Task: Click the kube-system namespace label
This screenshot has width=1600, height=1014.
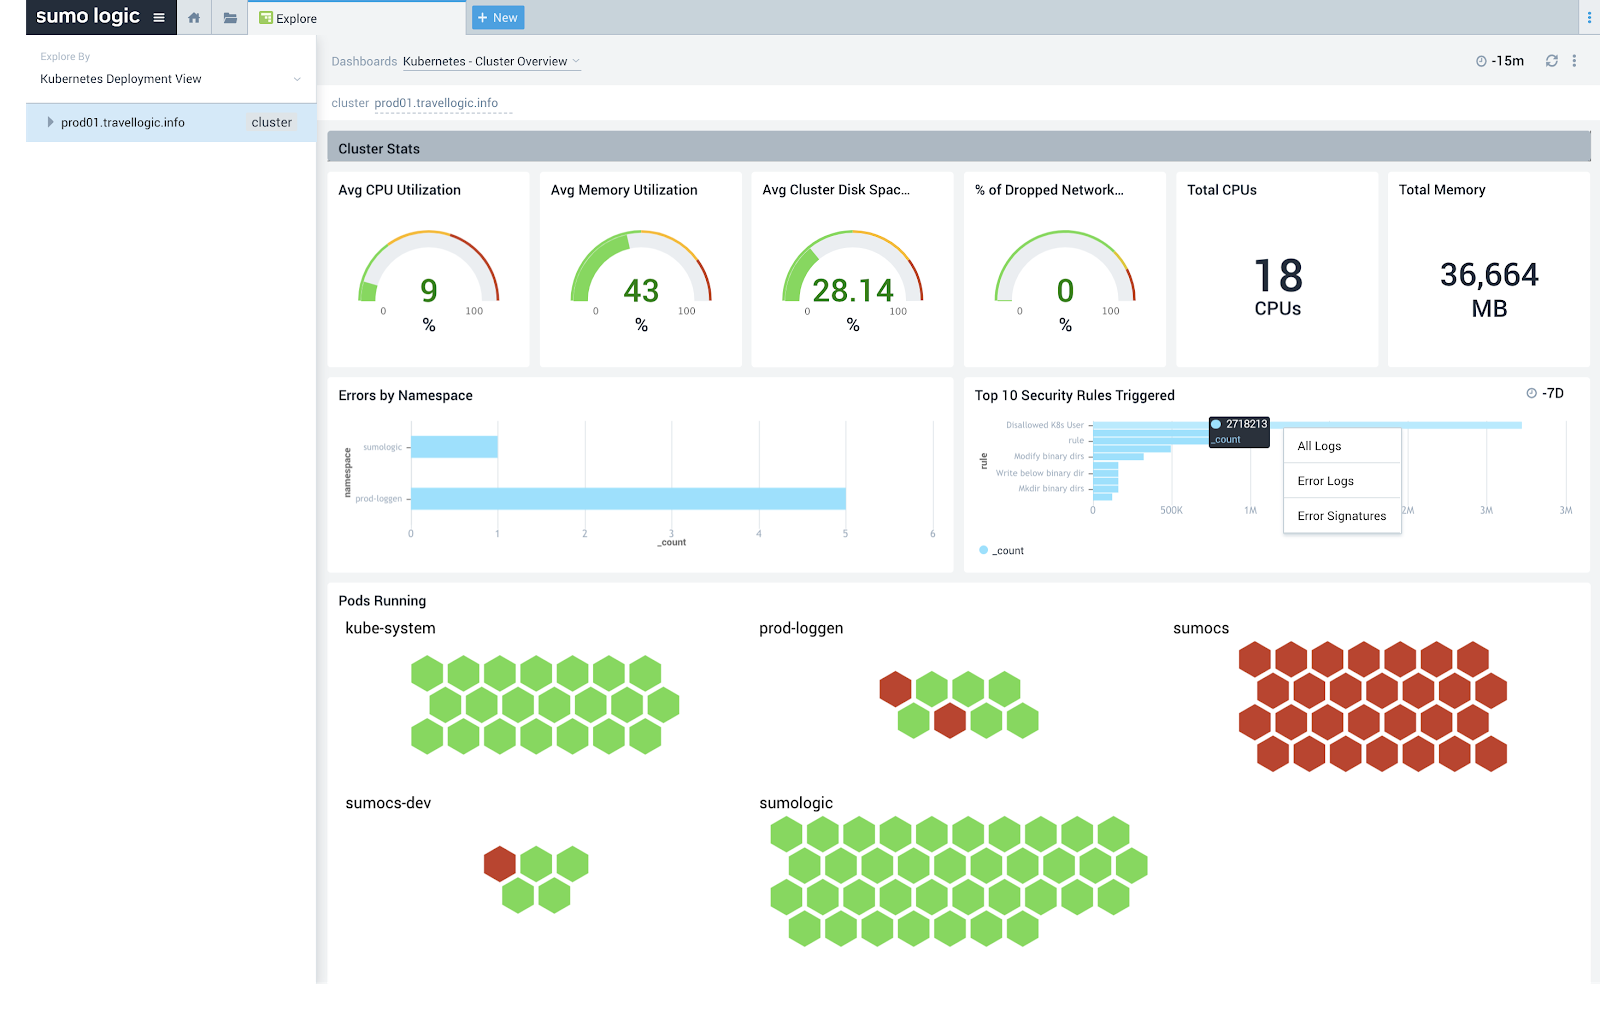Action: [x=390, y=628]
